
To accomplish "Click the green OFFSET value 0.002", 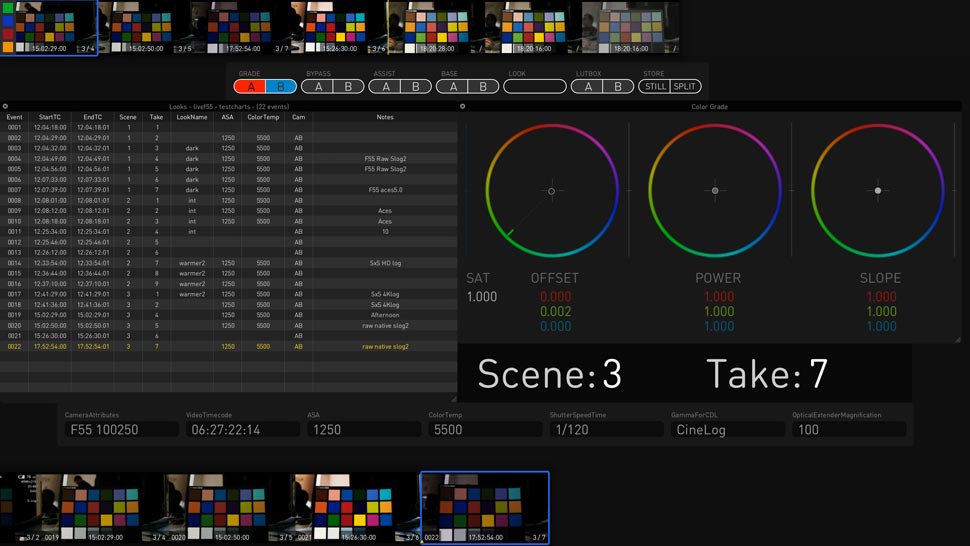I will coord(556,312).
